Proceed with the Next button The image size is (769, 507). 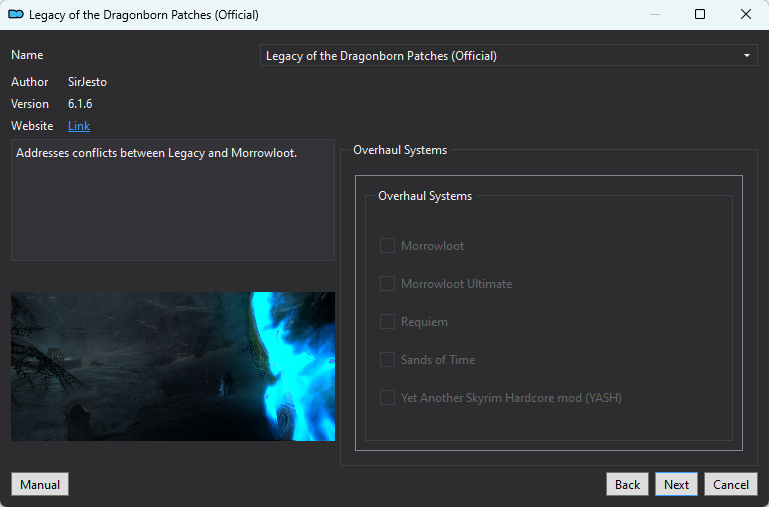[676, 484]
